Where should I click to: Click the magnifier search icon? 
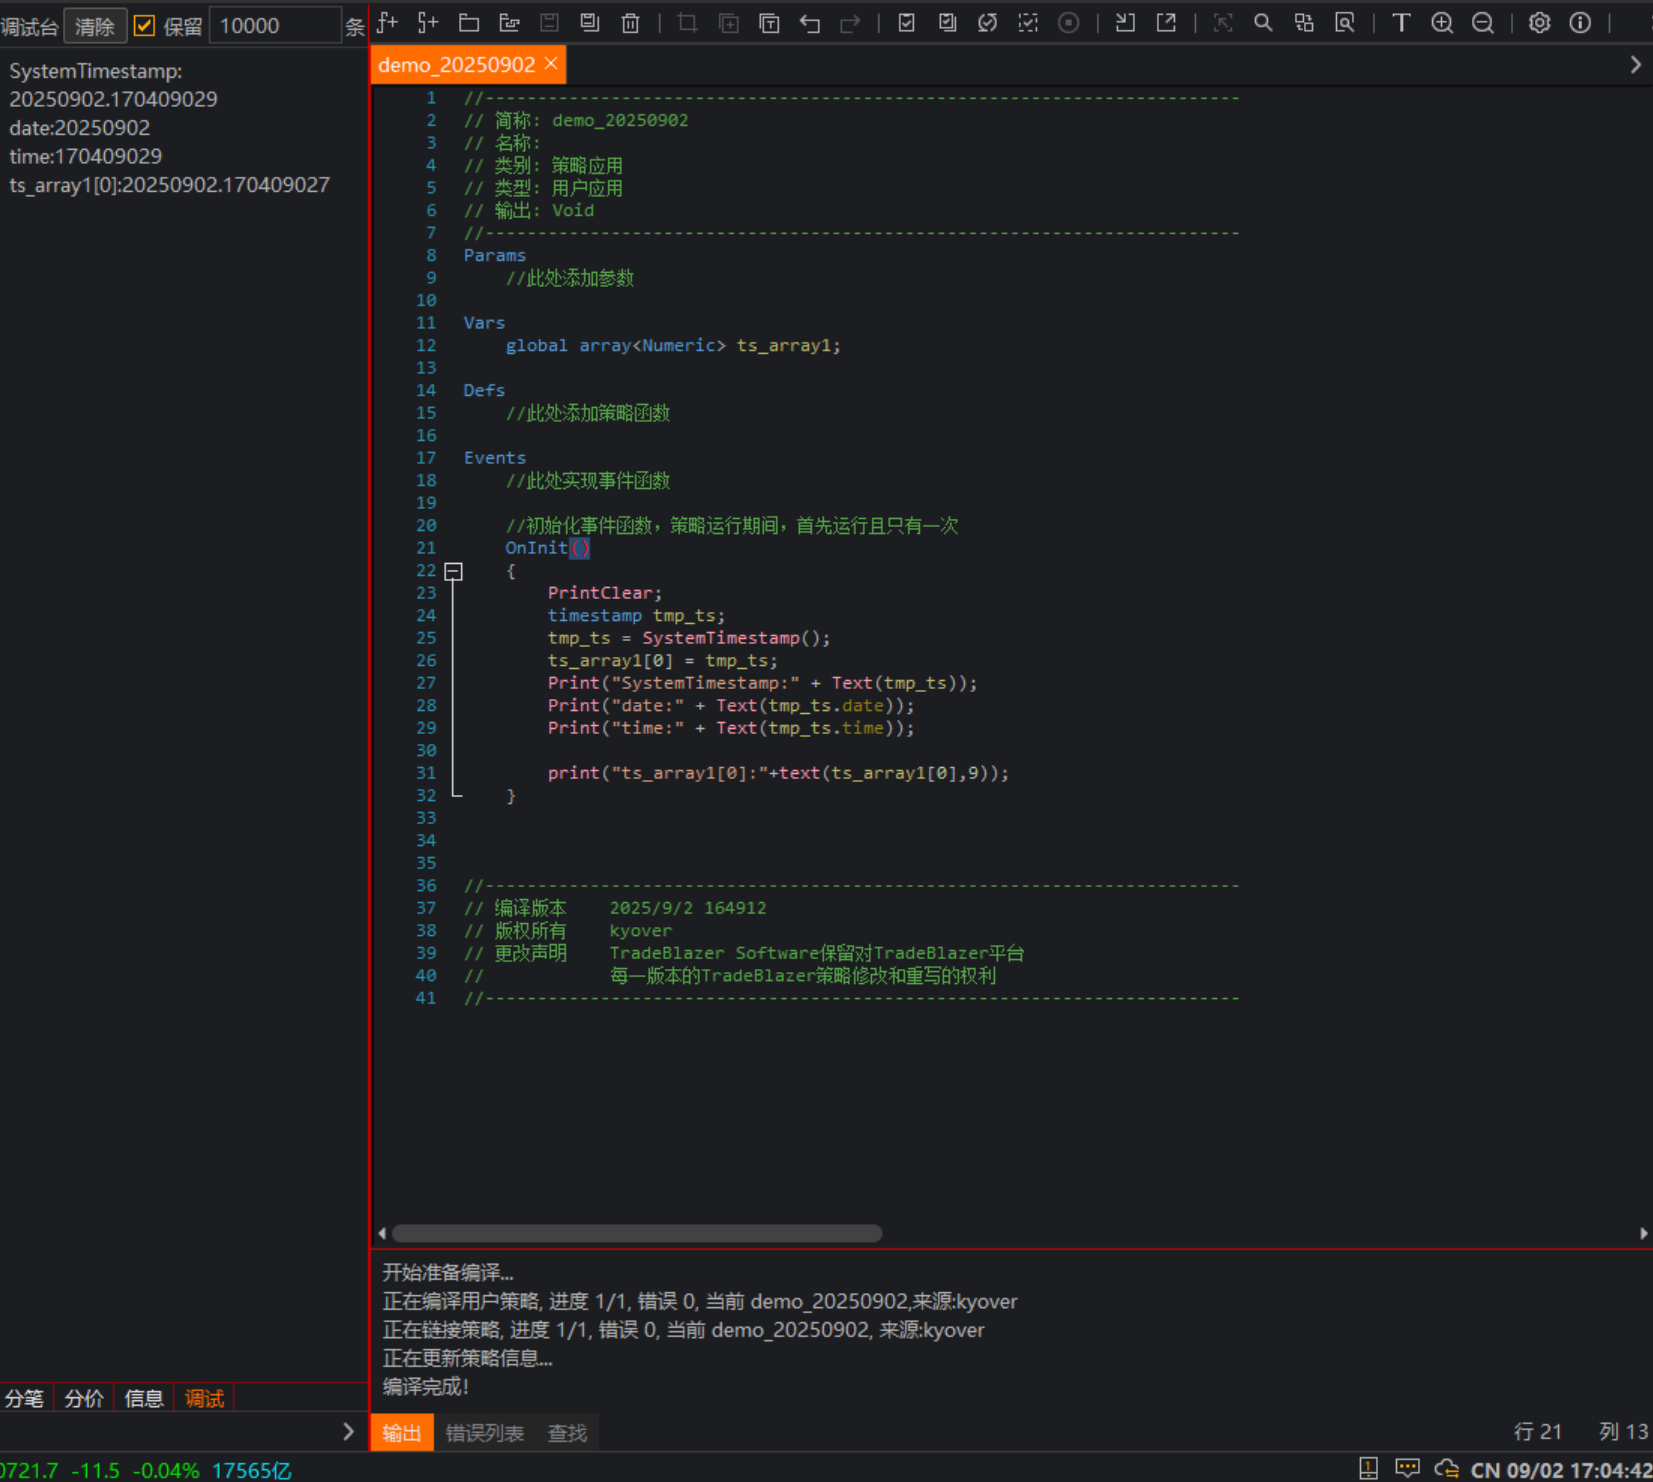[1263, 23]
